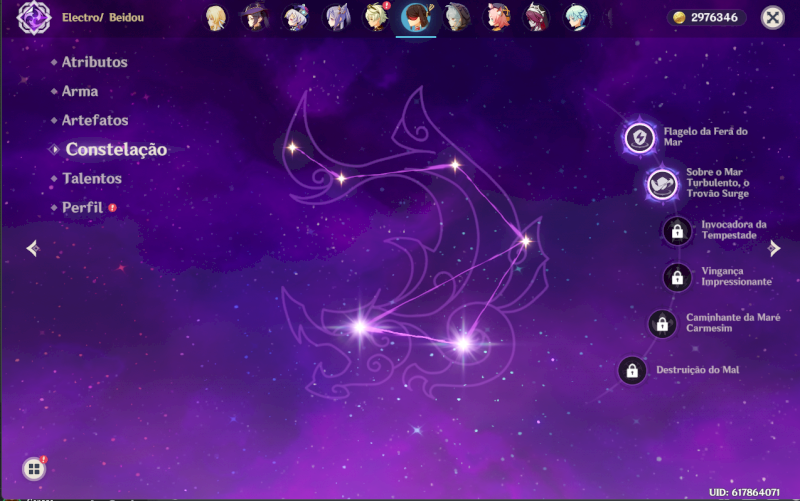Click the Mora coin balance 2976346

(x=706, y=18)
